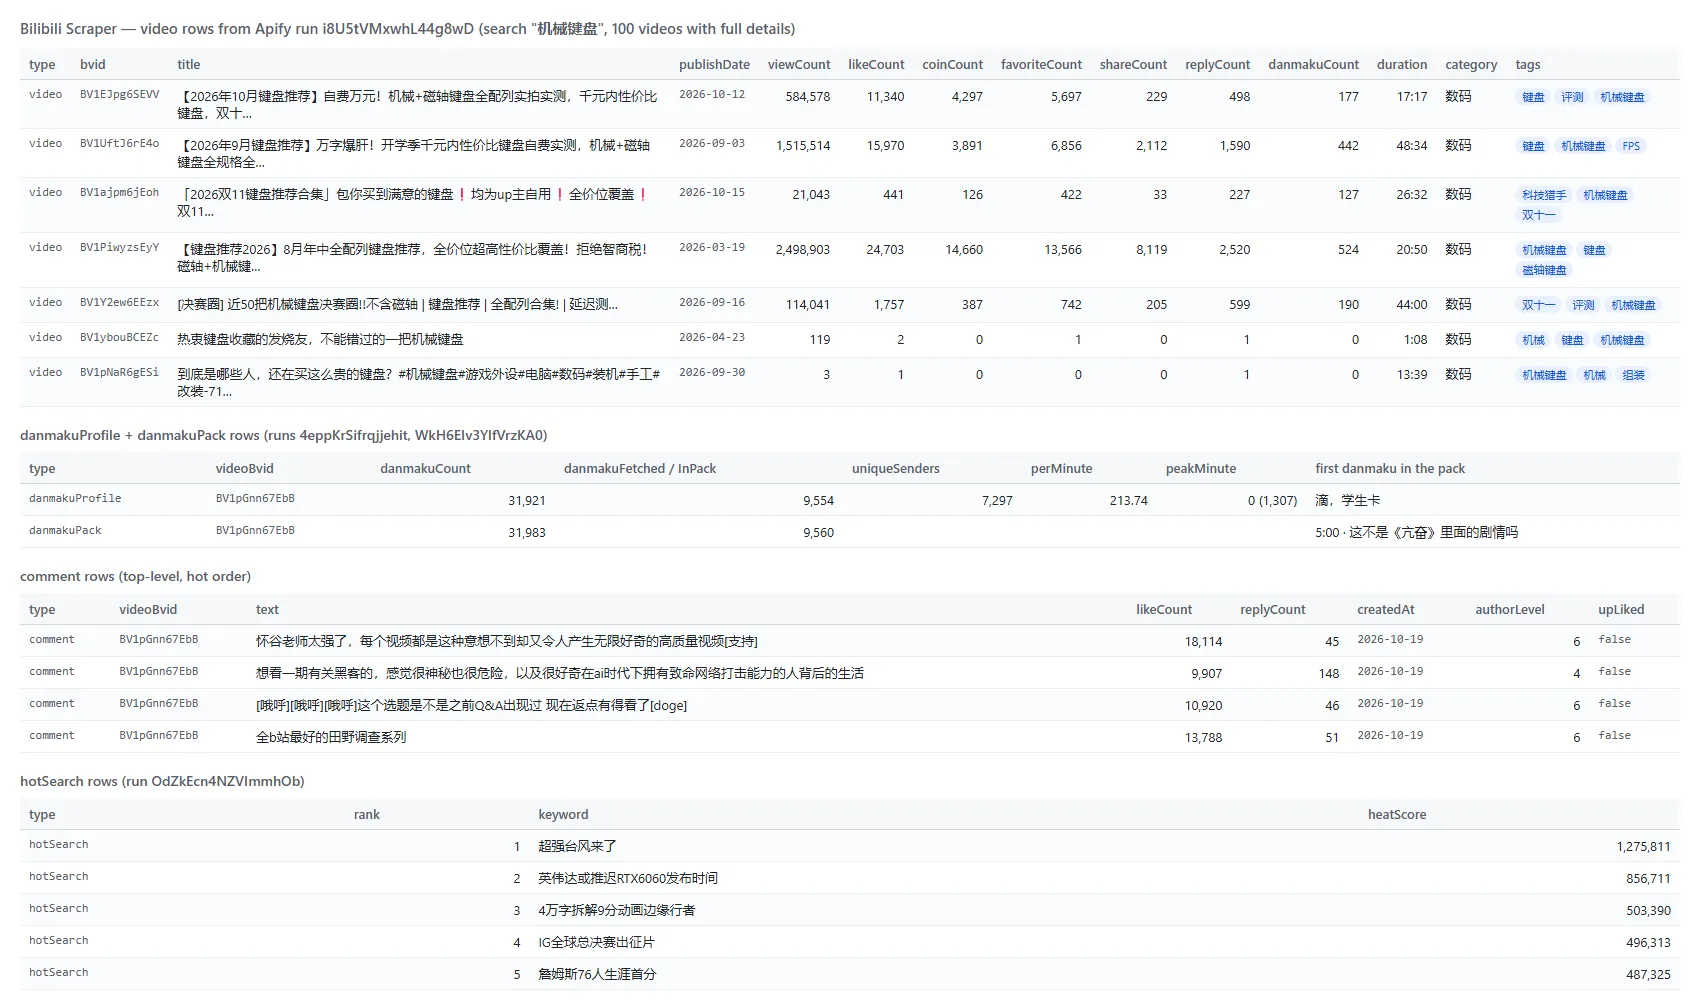1700x1008 pixels.
Task: Click view count value 2,498,903
Action: pos(803,249)
